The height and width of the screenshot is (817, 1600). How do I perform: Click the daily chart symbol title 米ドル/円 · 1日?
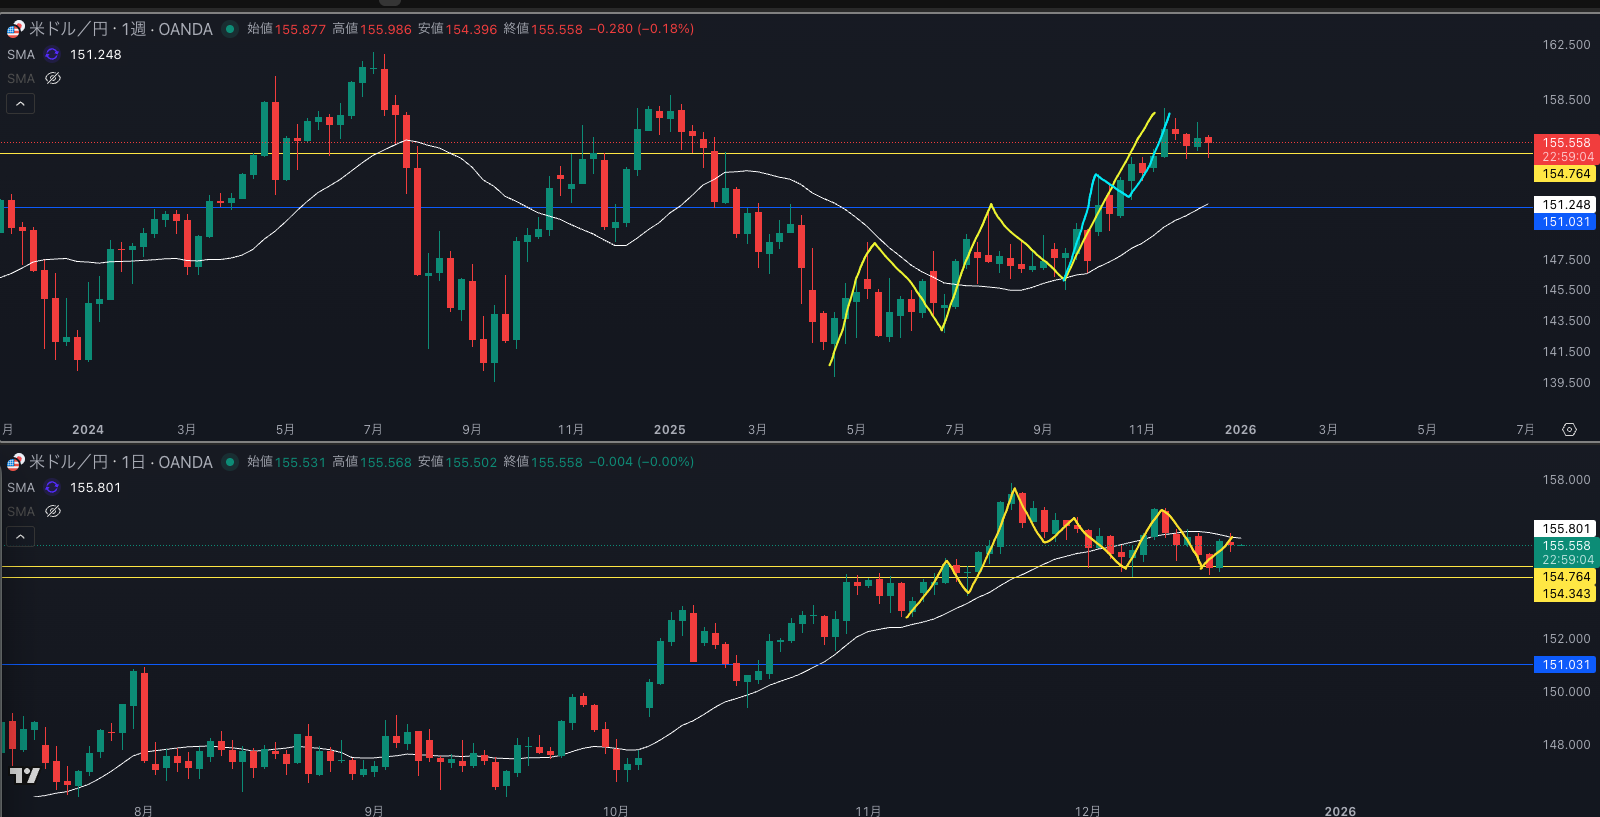coord(120,462)
